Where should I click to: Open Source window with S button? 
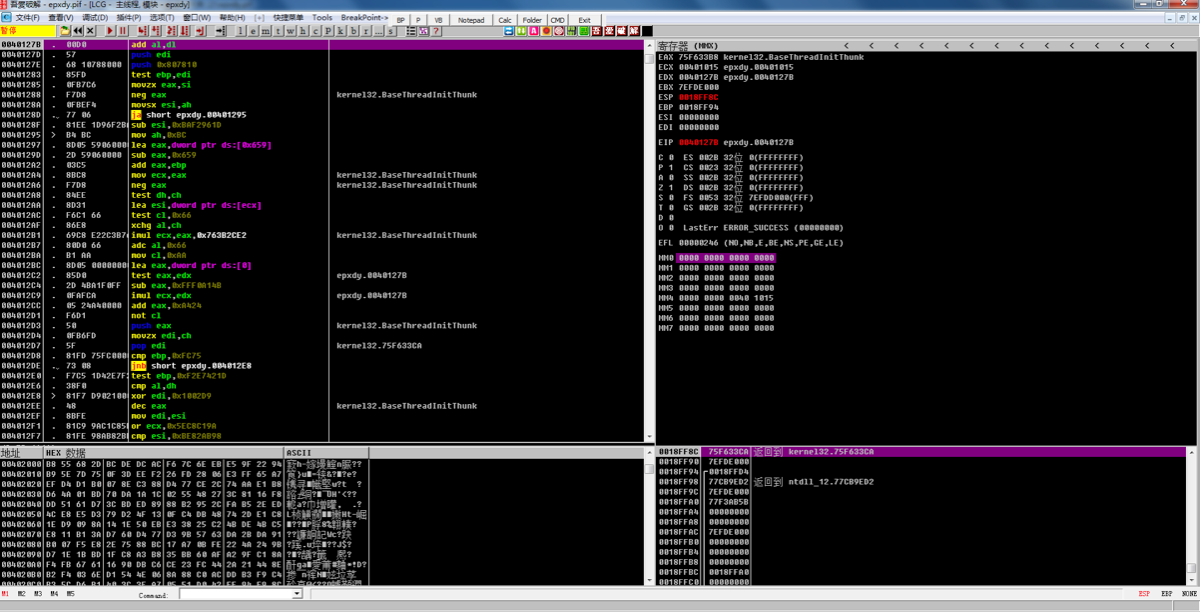click(390, 31)
